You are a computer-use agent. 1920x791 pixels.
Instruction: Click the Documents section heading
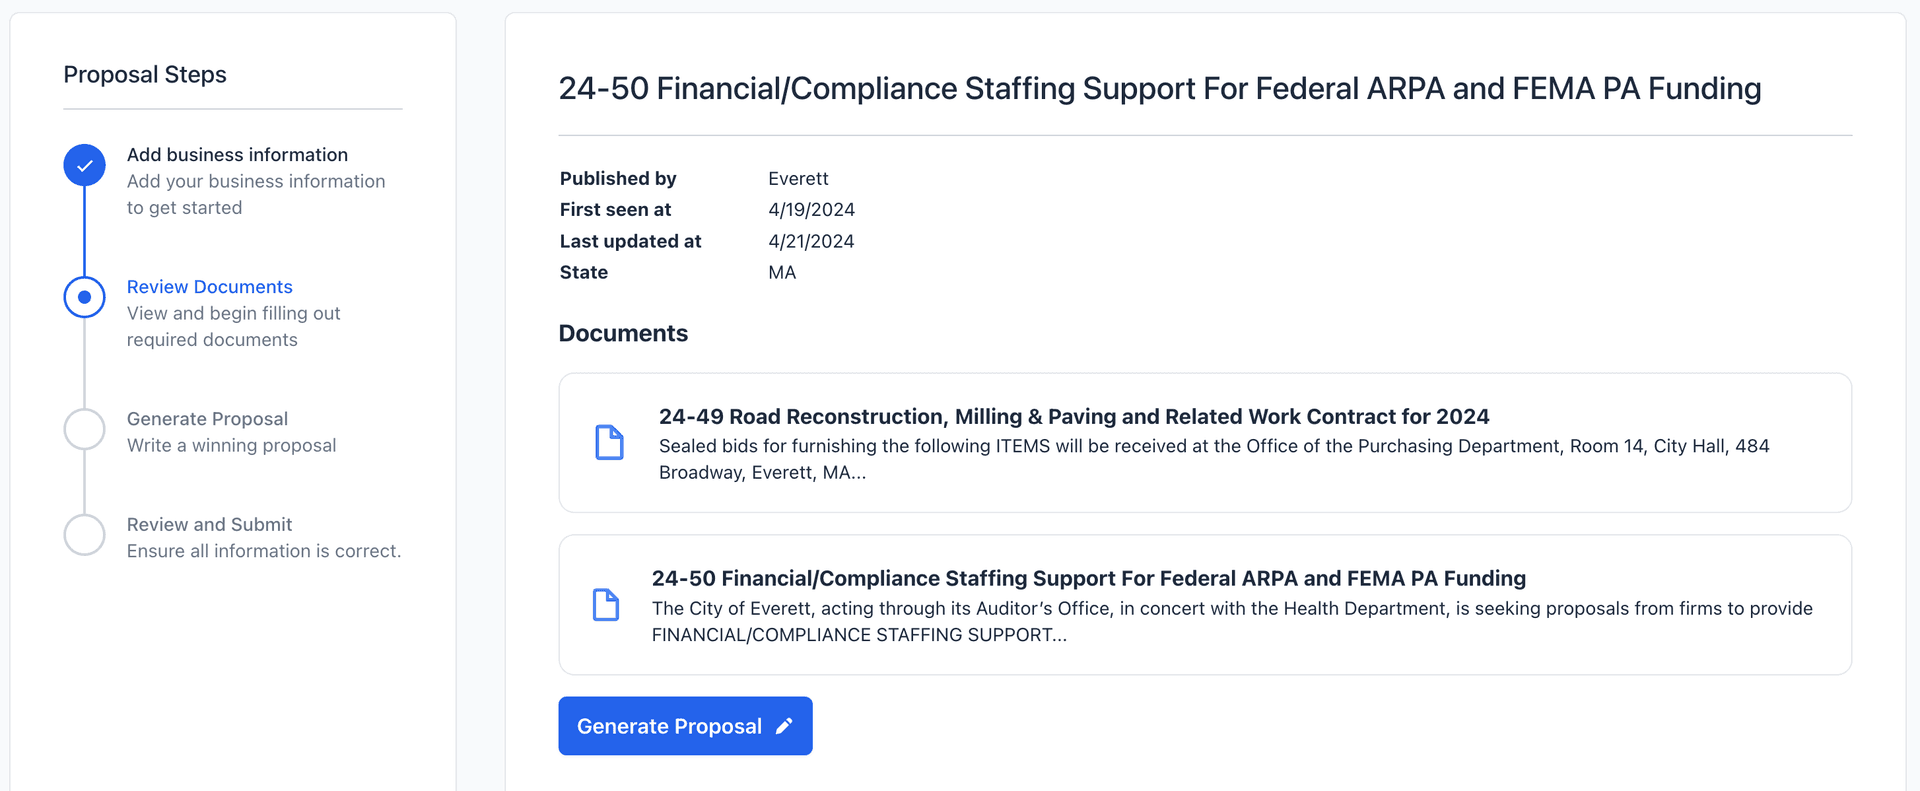click(x=623, y=333)
